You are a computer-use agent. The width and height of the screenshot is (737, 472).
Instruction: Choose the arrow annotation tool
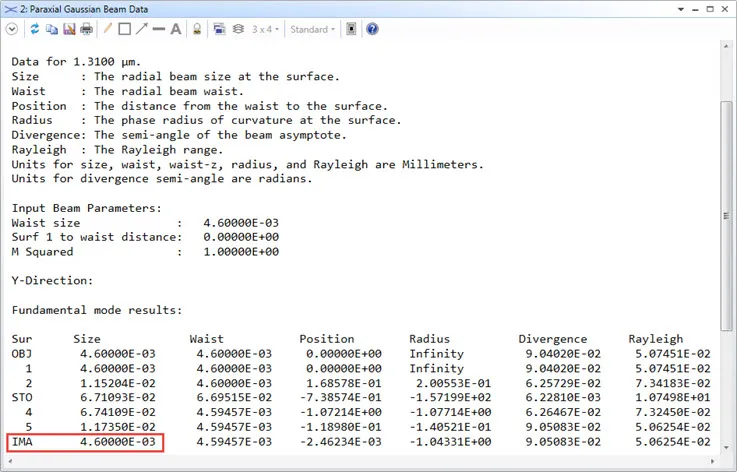[x=141, y=29]
